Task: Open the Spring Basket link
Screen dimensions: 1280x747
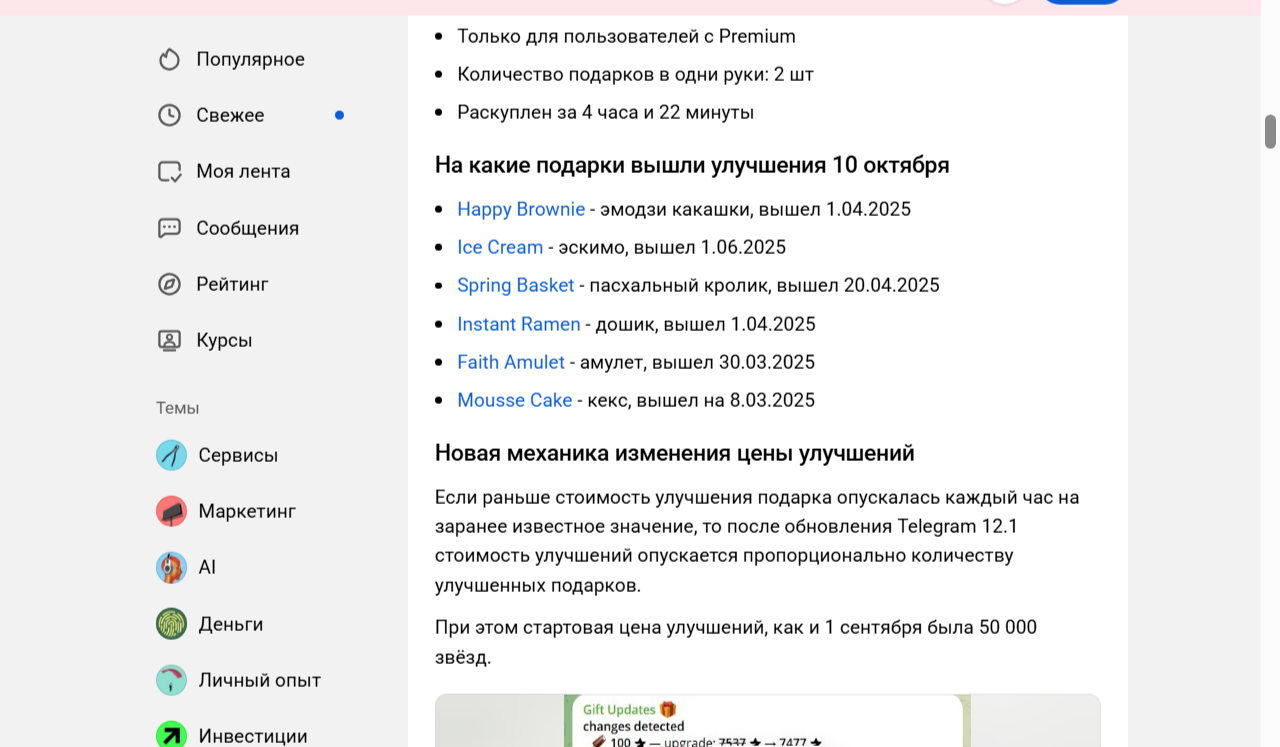Action: pos(515,285)
